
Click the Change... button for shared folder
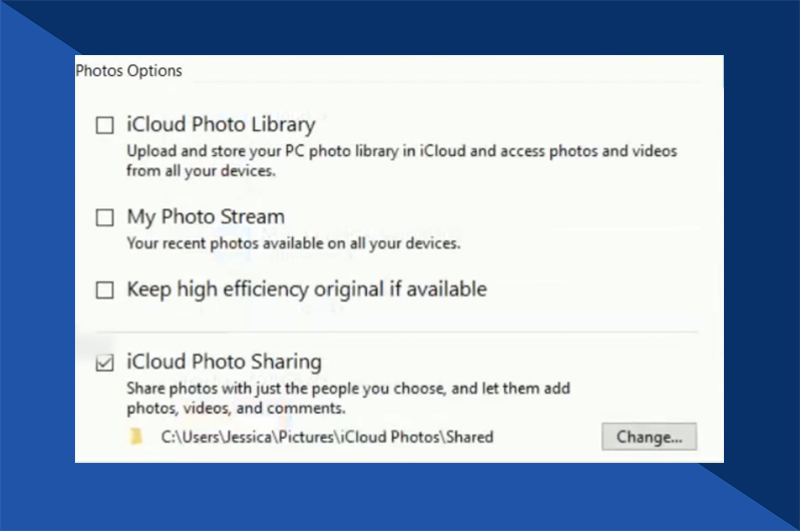[649, 437]
